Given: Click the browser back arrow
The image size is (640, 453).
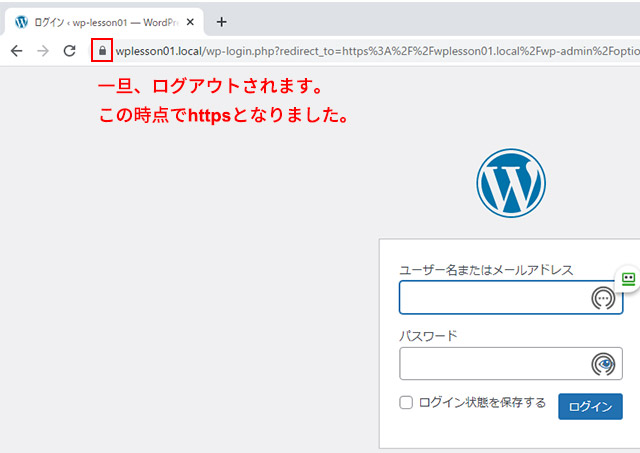Looking at the screenshot, I should 17,51.
